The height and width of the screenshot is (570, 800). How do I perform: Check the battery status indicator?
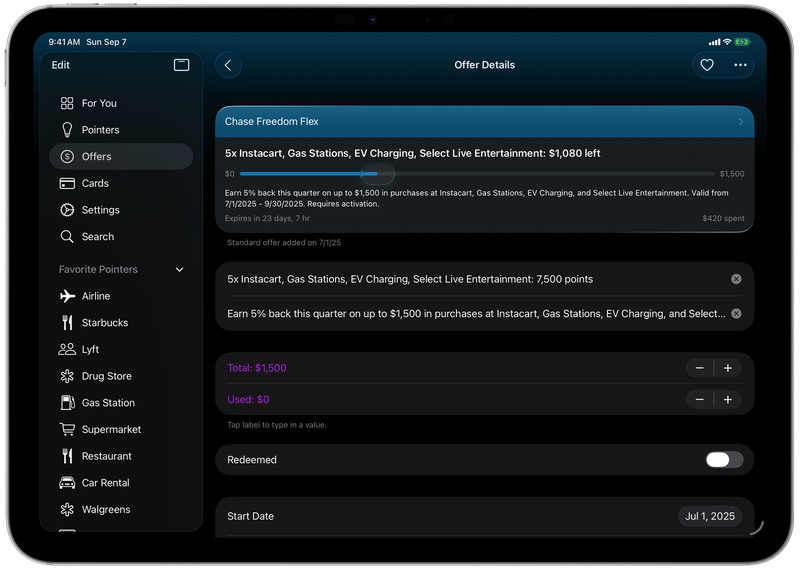click(742, 42)
